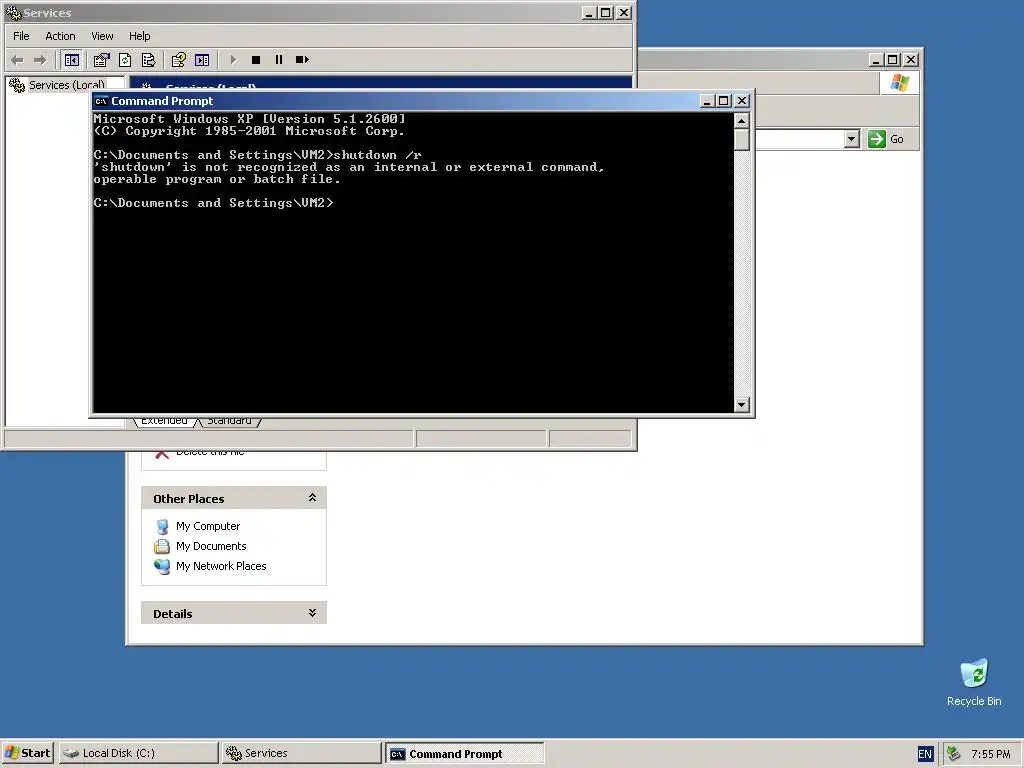Expand the Details panel
Viewport: 1024px width, 768px height.
click(x=312, y=613)
